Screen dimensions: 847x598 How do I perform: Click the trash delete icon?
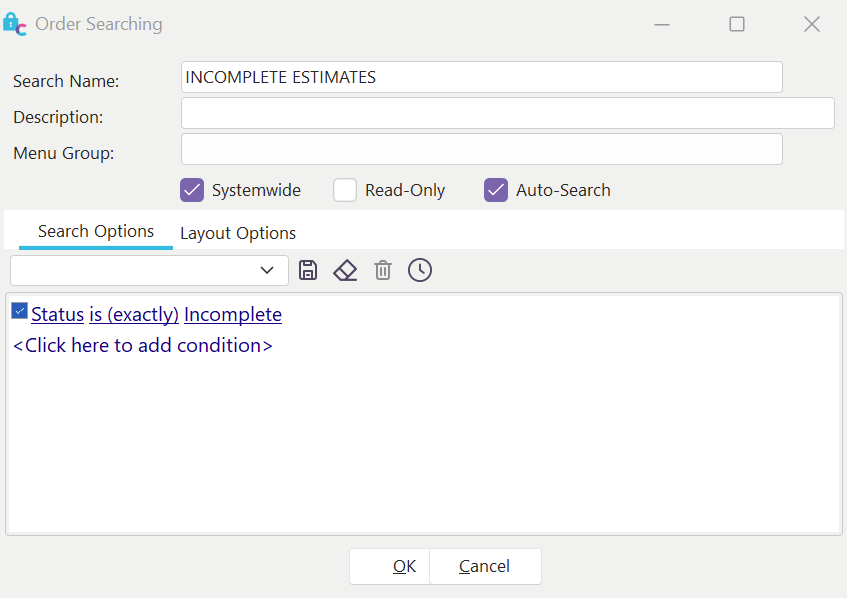click(383, 270)
